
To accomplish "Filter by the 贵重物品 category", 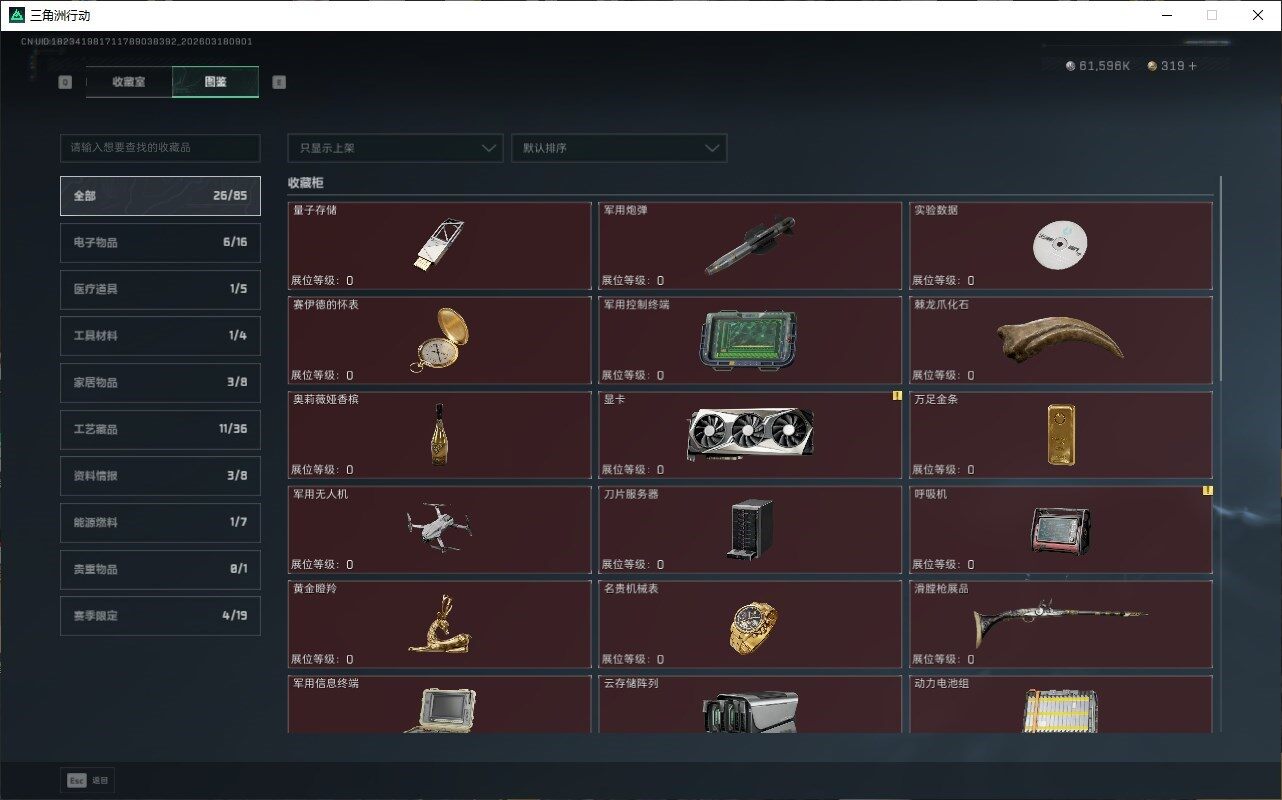I will [160, 569].
